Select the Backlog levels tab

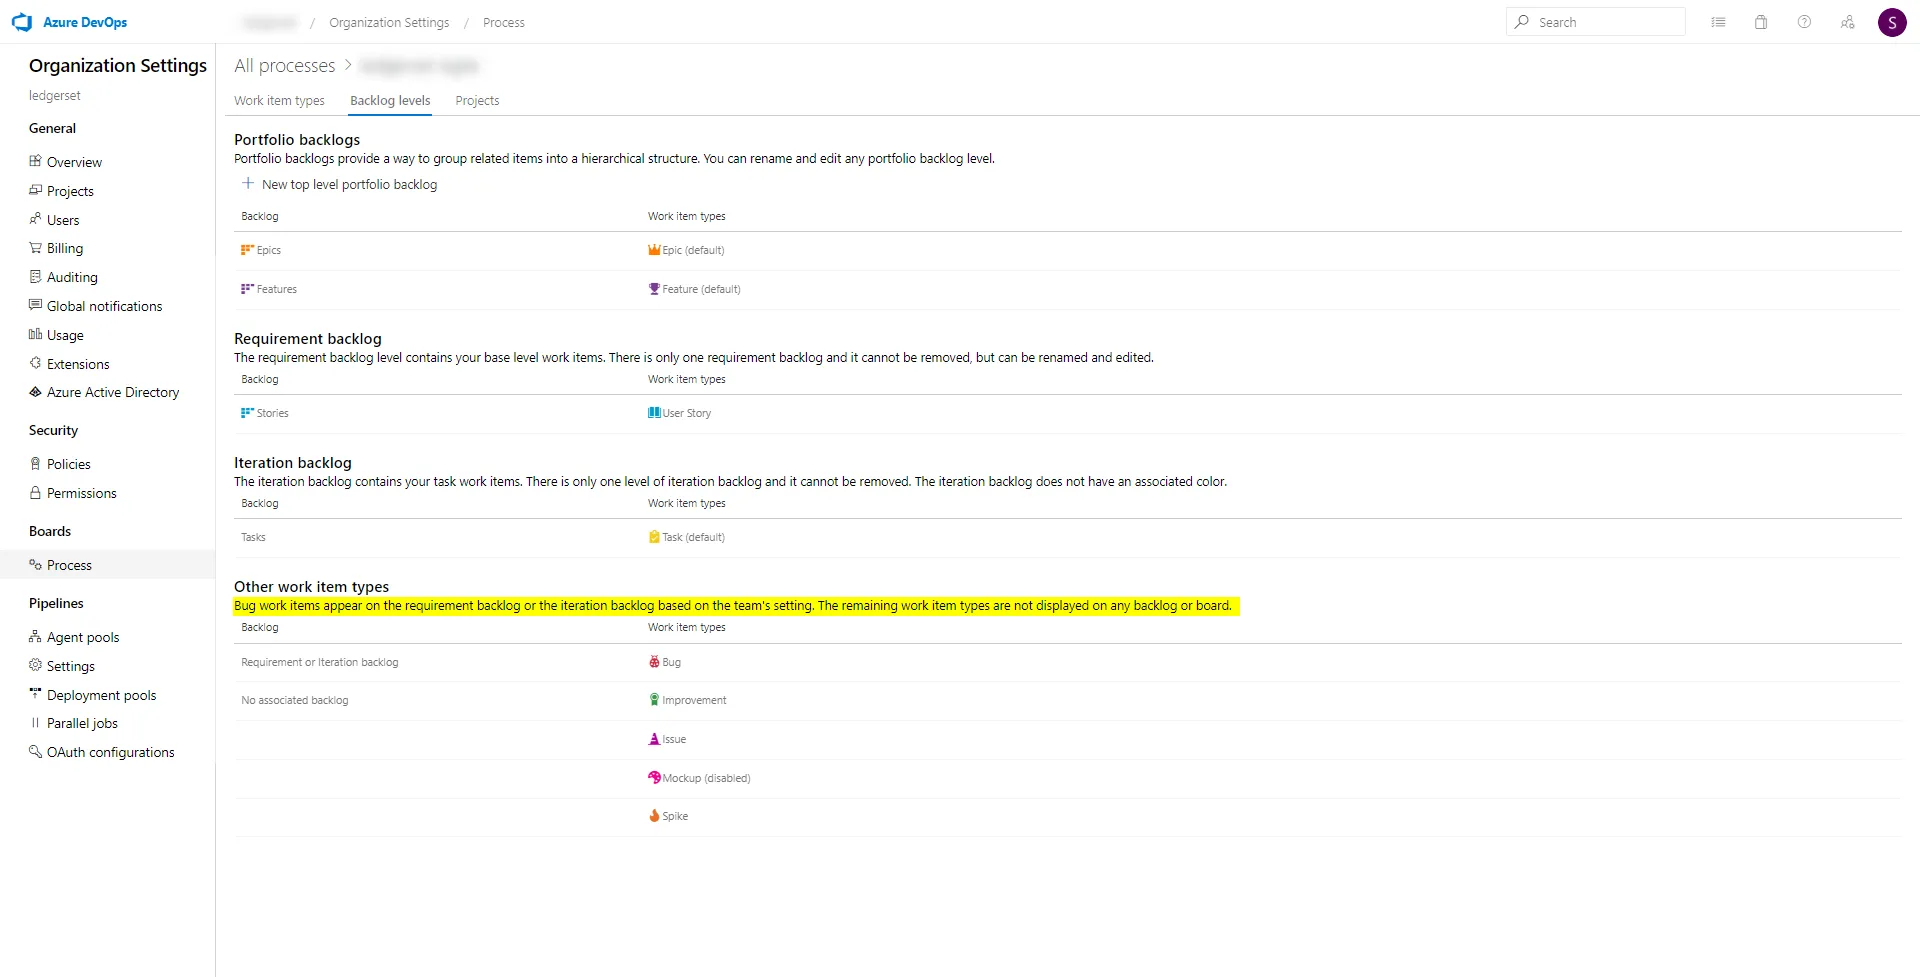point(390,100)
